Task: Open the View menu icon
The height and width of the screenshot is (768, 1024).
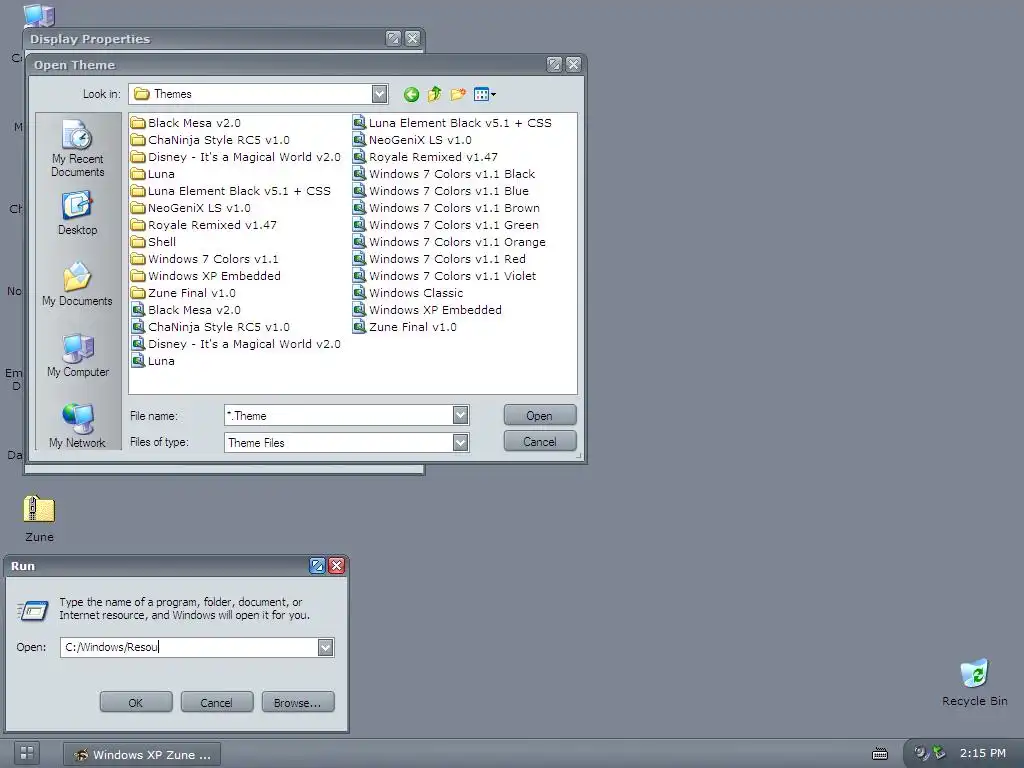Action: coord(485,95)
